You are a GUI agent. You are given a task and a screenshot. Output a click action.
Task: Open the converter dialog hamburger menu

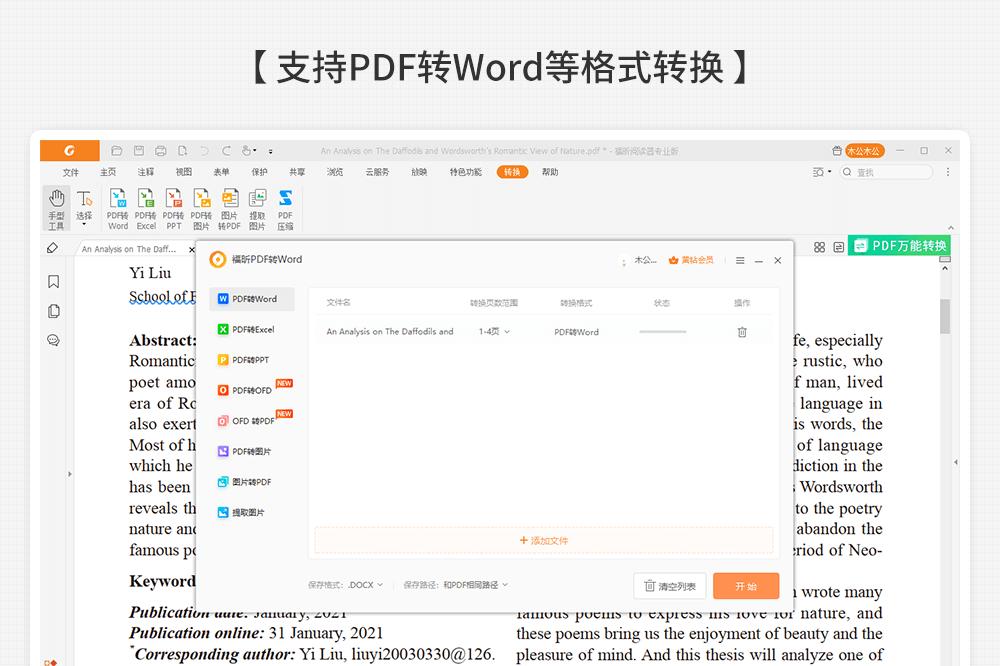pyautogui.click(x=740, y=260)
